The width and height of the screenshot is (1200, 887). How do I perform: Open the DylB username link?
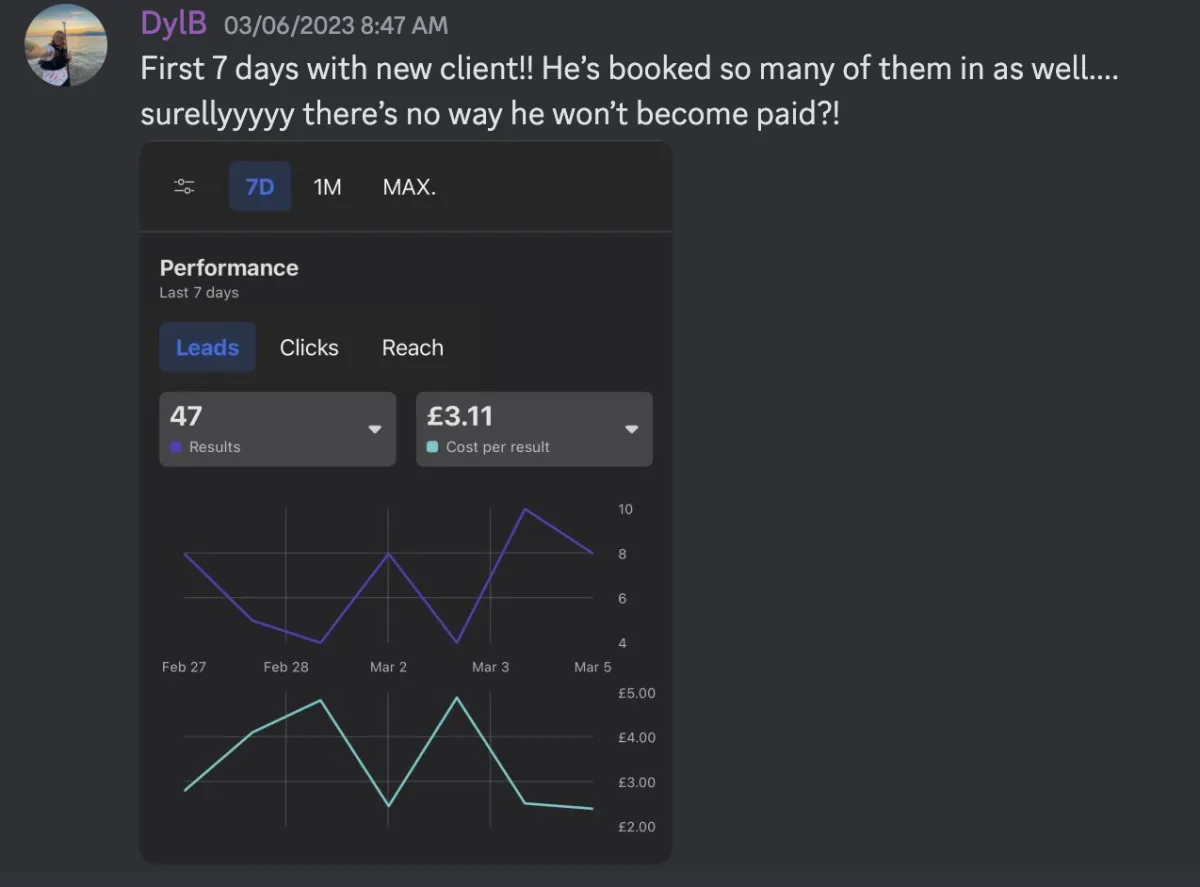click(174, 22)
